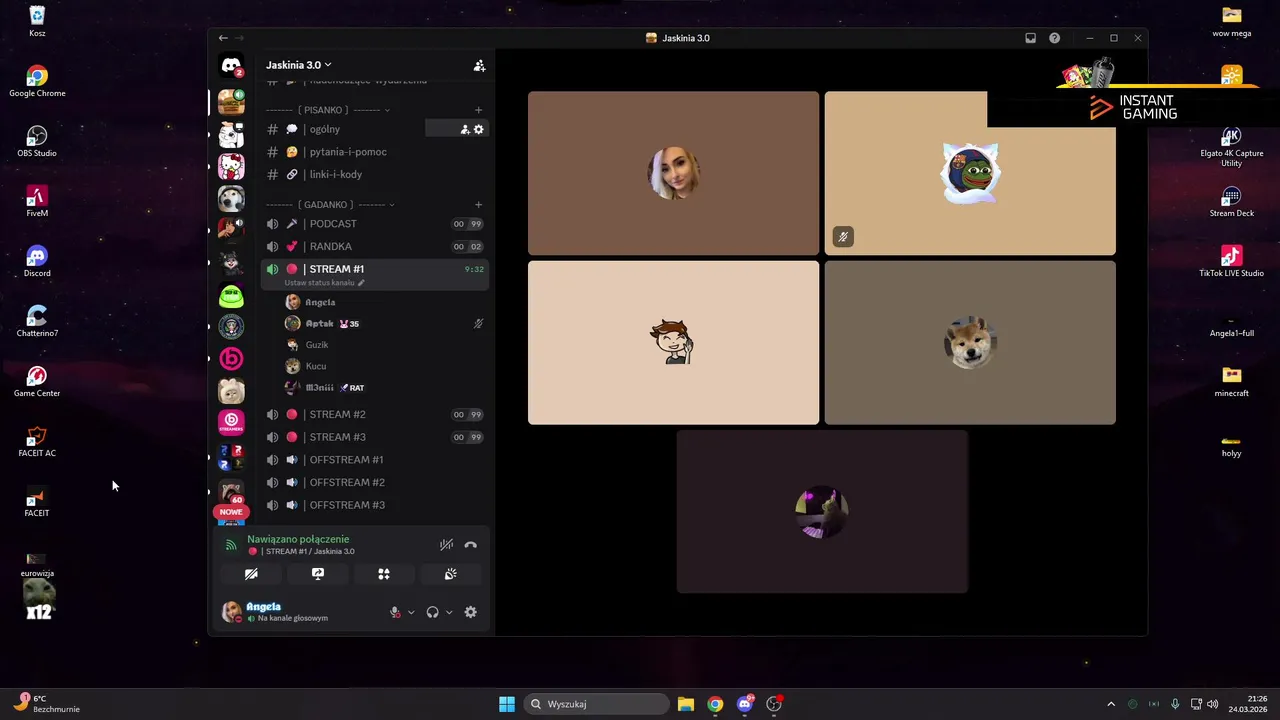Open Discord direct messages home icon
Image resolution: width=1280 pixels, height=720 pixels.
[x=231, y=66]
